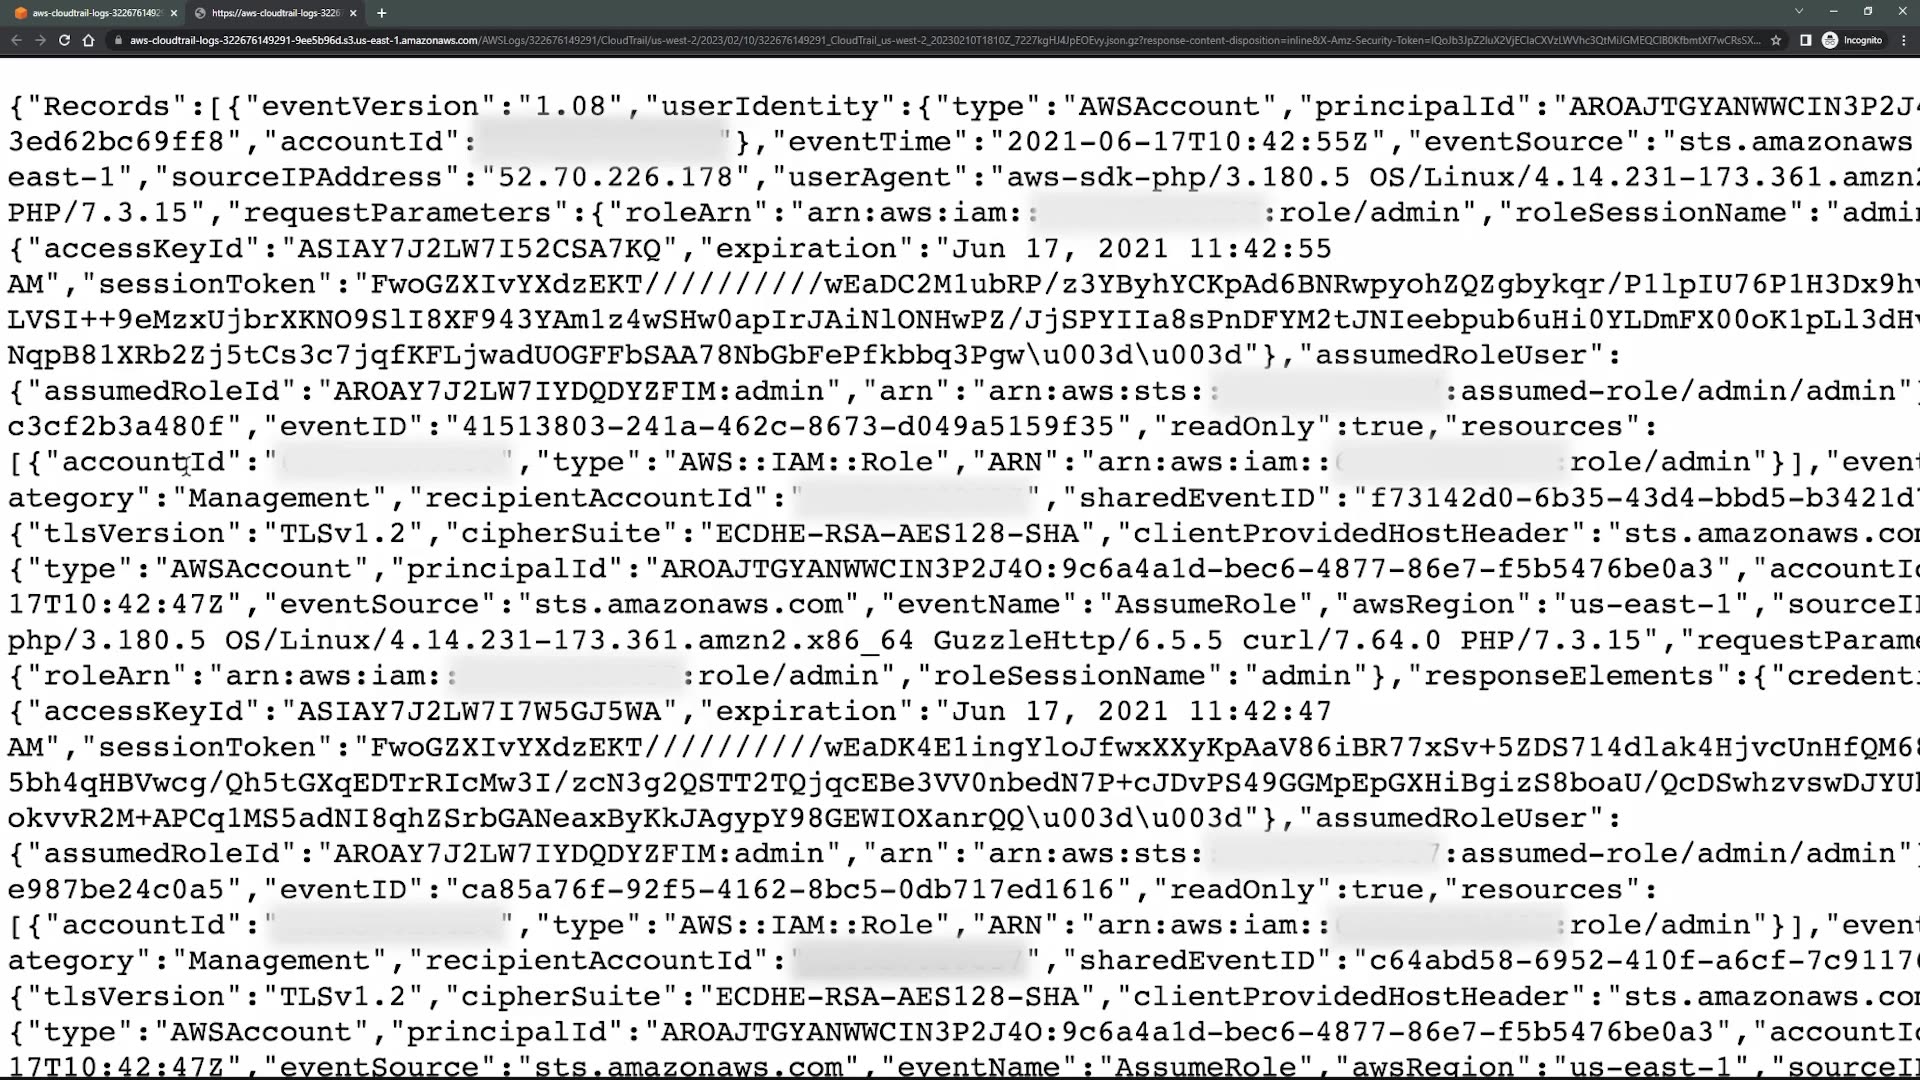Open the side panel icon
This screenshot has height=1080, width=1920.
point(1805,40)
